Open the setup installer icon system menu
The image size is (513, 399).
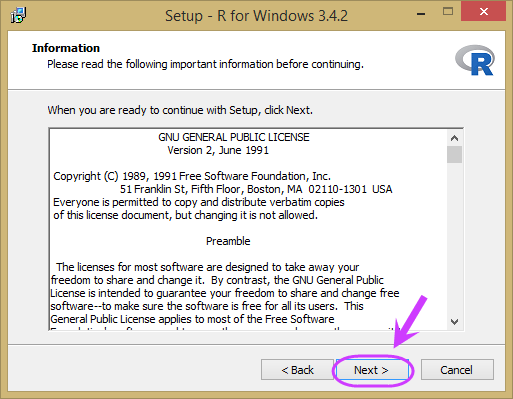[x=18, y=15]
